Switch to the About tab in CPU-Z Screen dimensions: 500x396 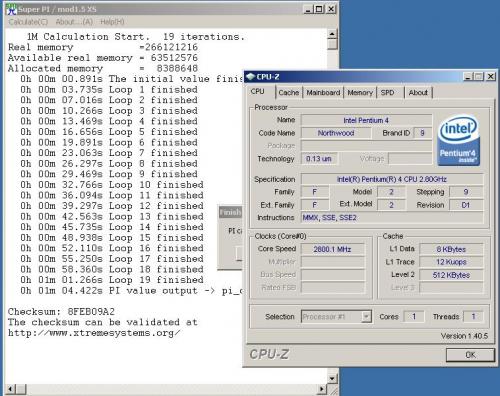418,93
